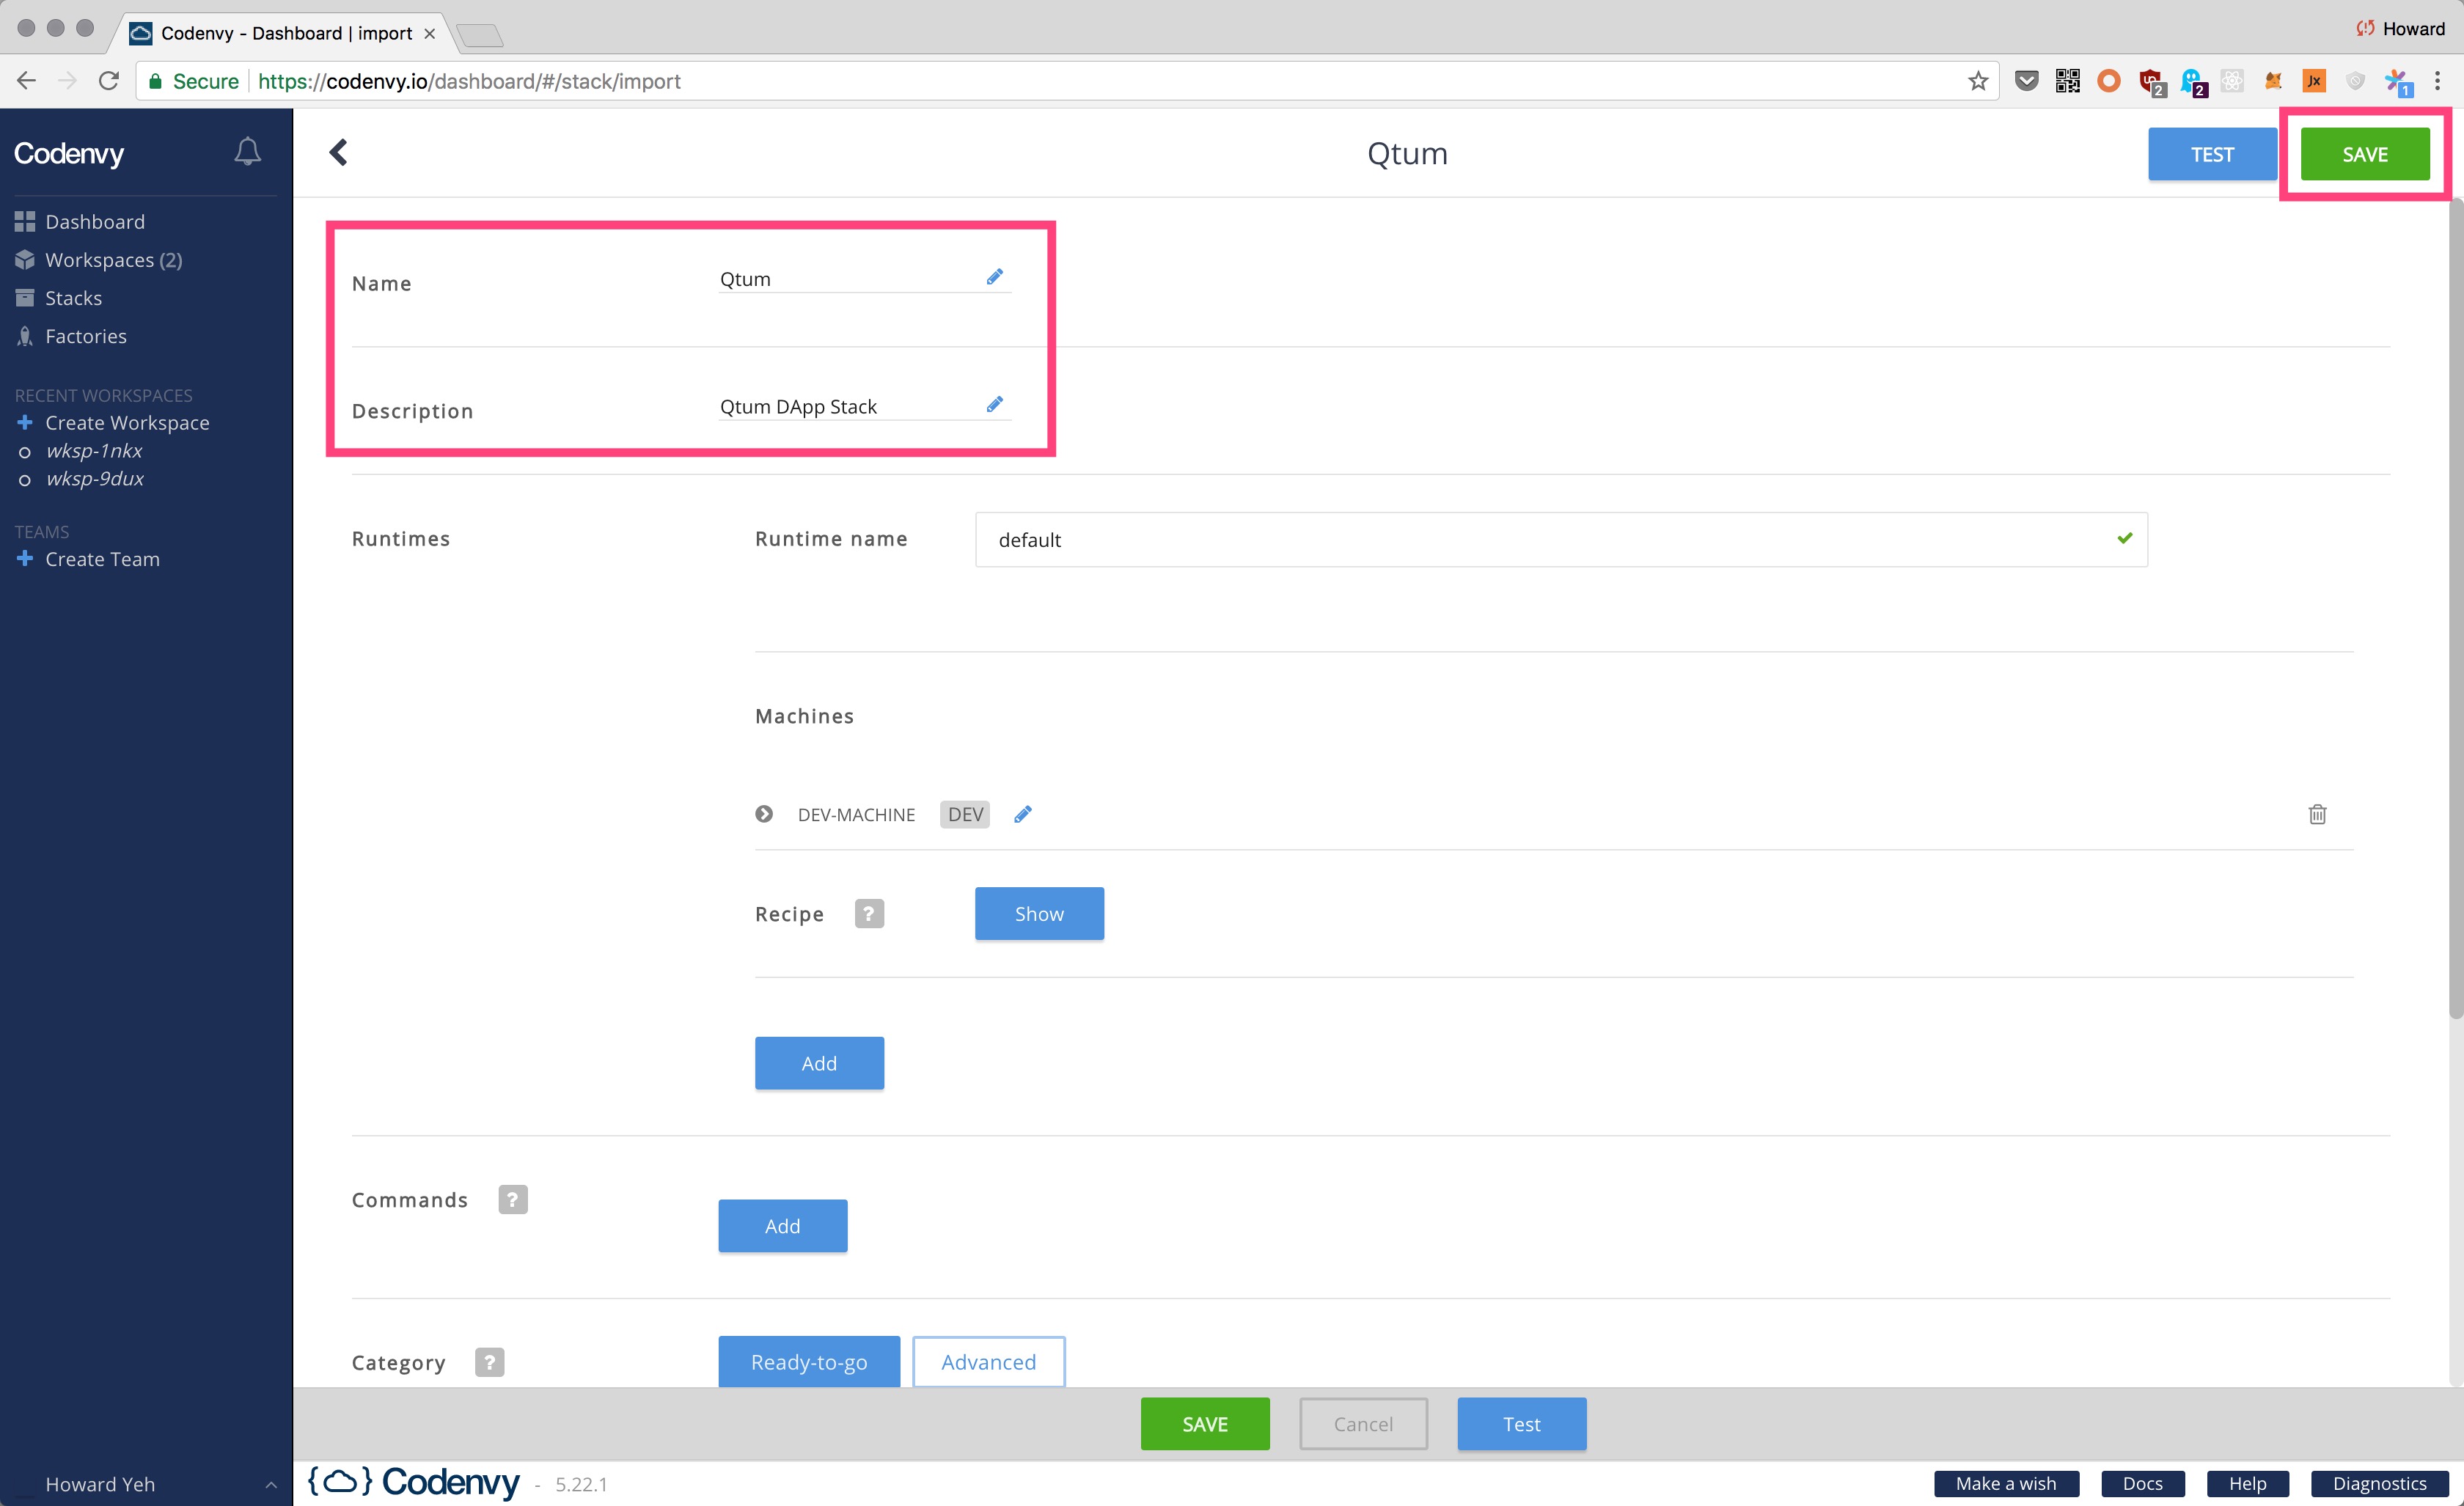Click the green SAVE button at the top right
Viewport: 2464px width, 1506px height.
point(2365,154)
